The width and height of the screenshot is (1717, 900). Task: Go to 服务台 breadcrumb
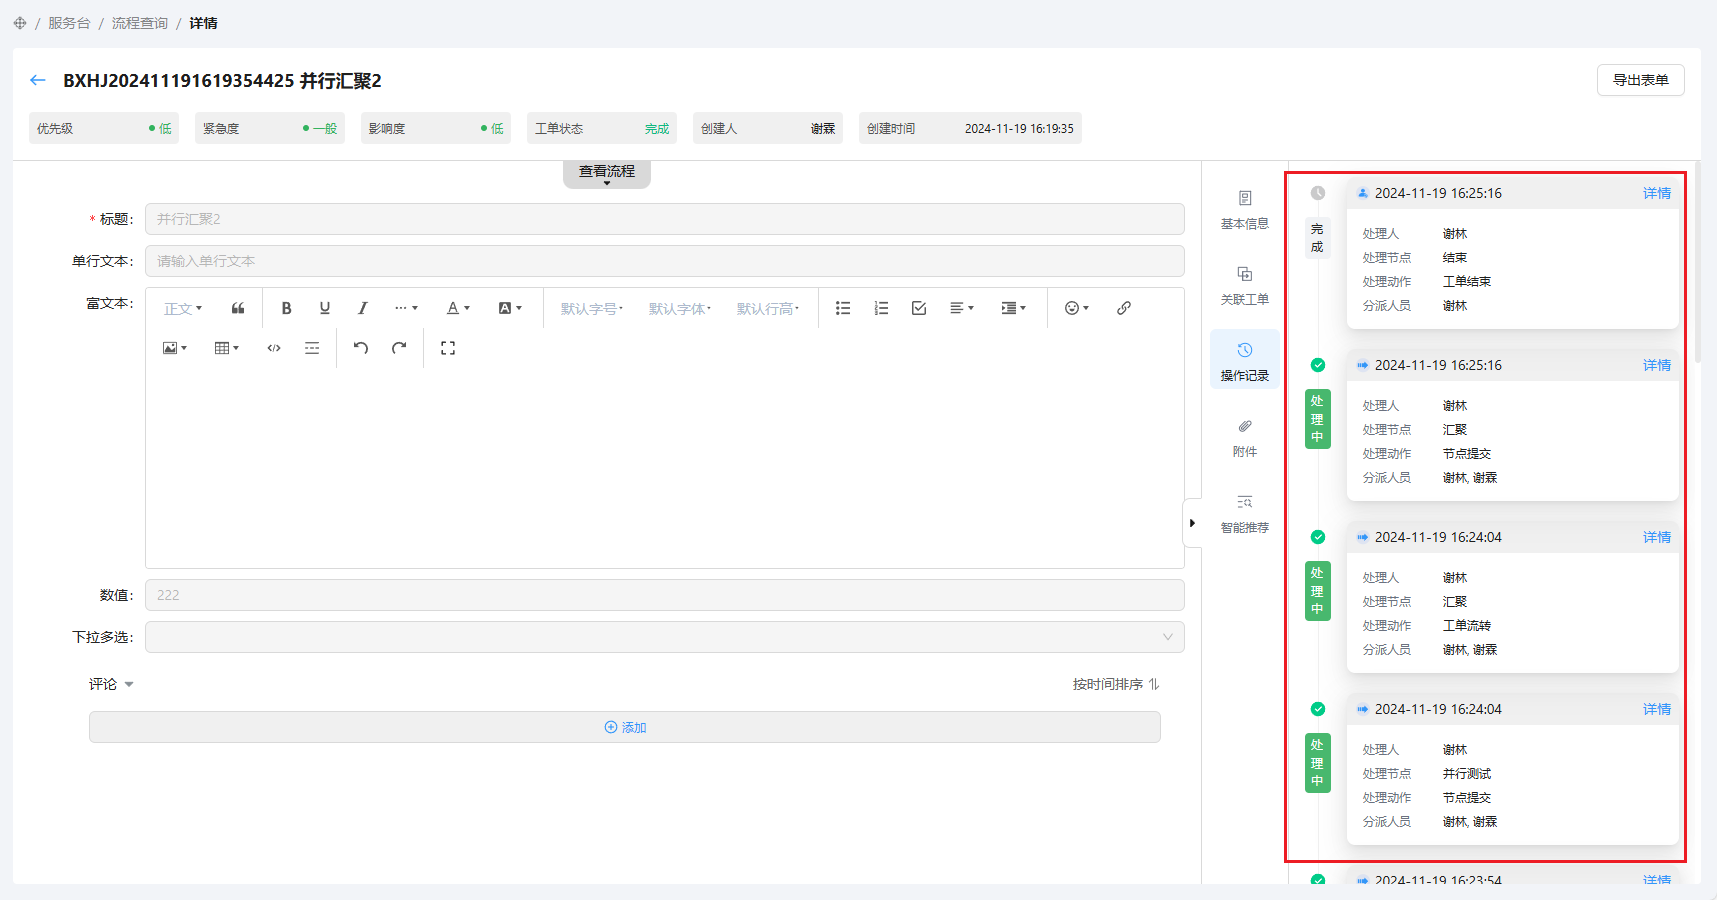pyautogui.click(x=69, y=23)
